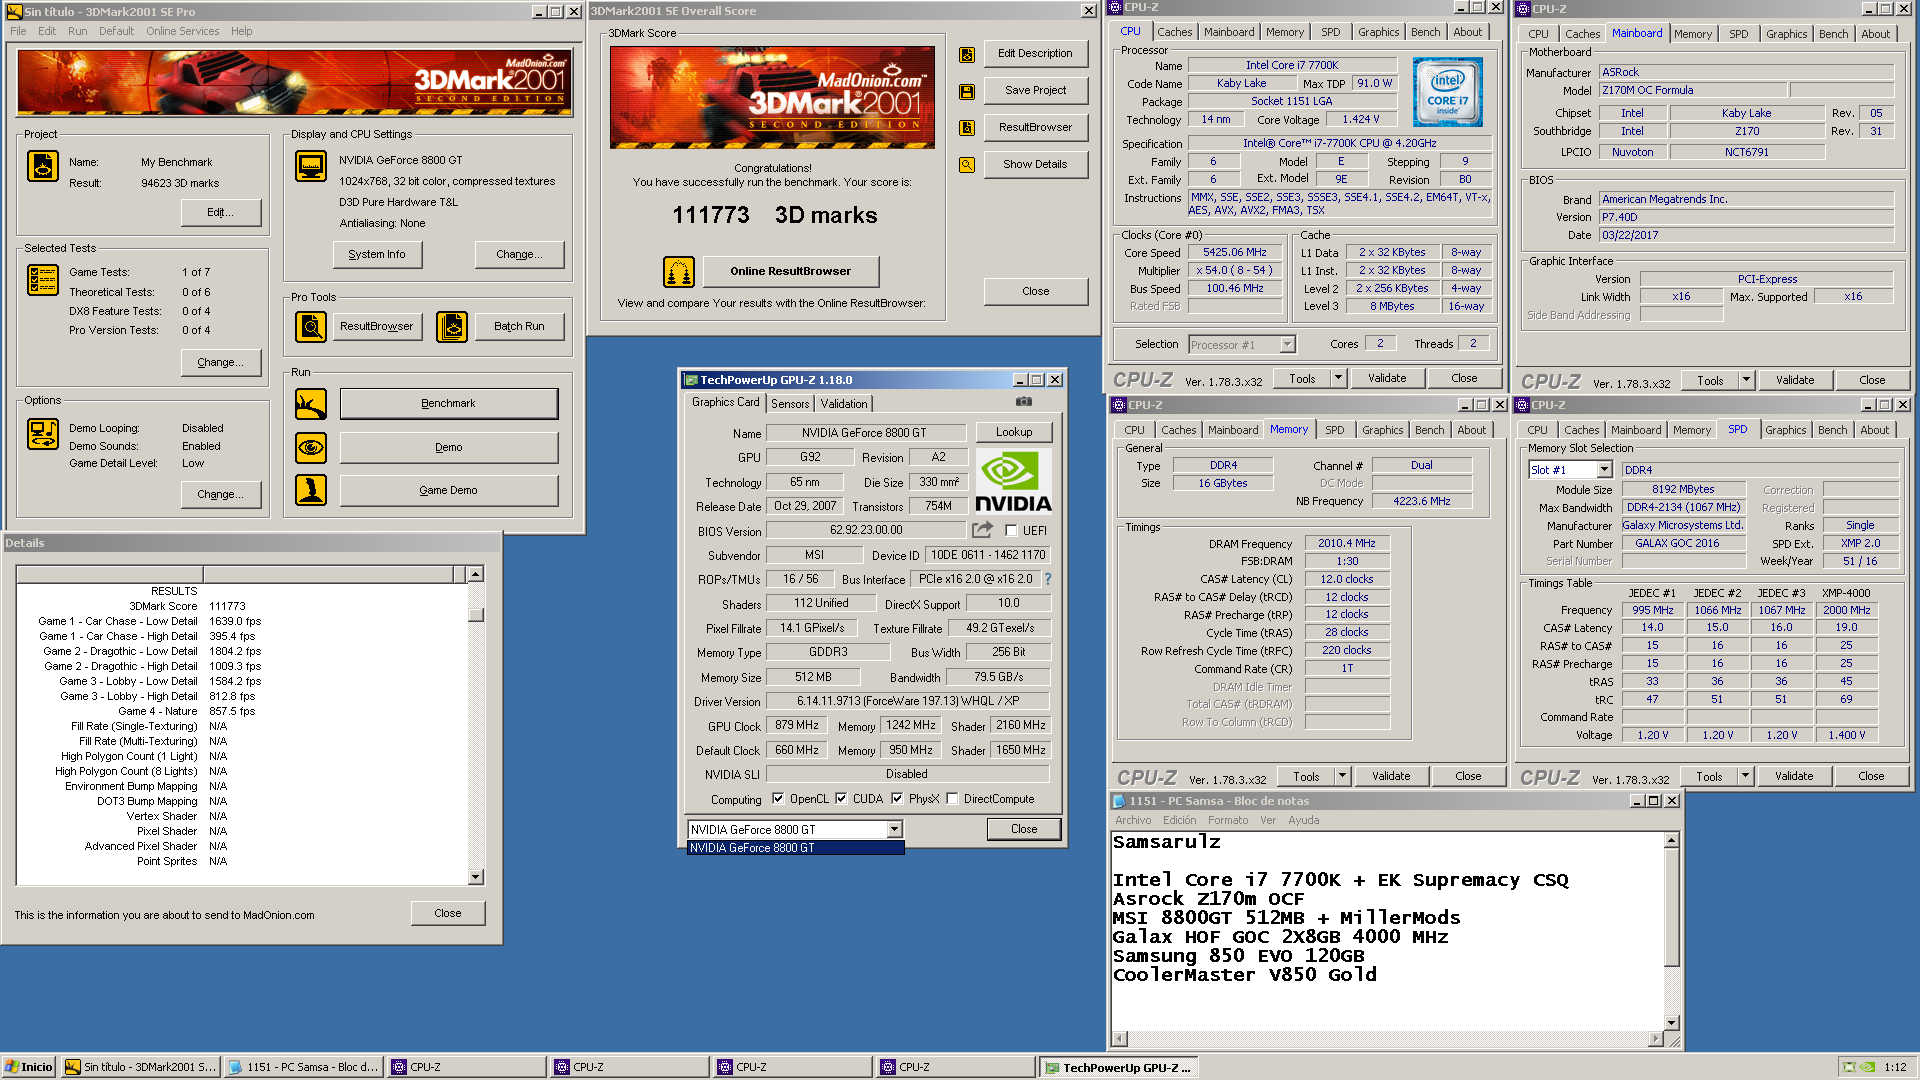The image size is (1920, 1080).
Task: Open the Formato menu in Notepad
Action: pos(1228,820)
